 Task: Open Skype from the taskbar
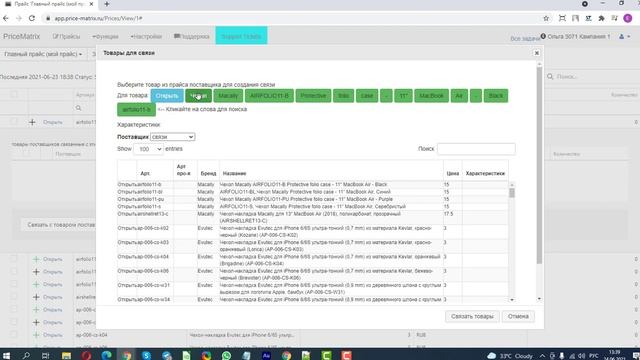coord(147,356)
